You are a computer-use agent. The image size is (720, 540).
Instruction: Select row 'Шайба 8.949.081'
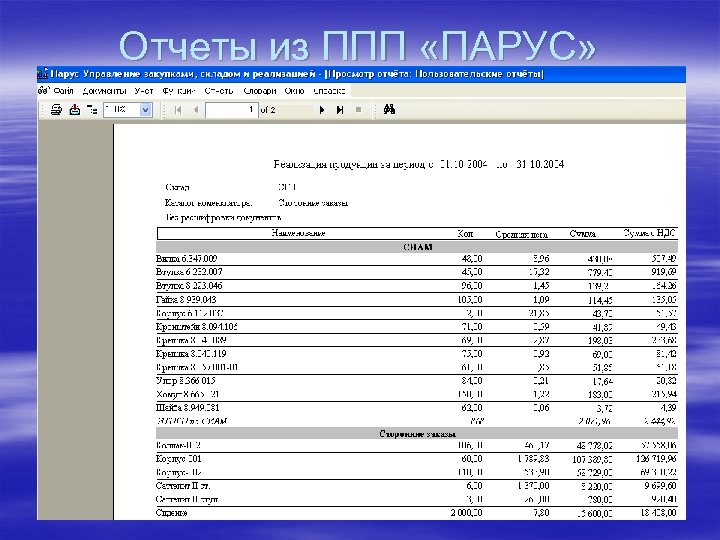click(416, 407)
